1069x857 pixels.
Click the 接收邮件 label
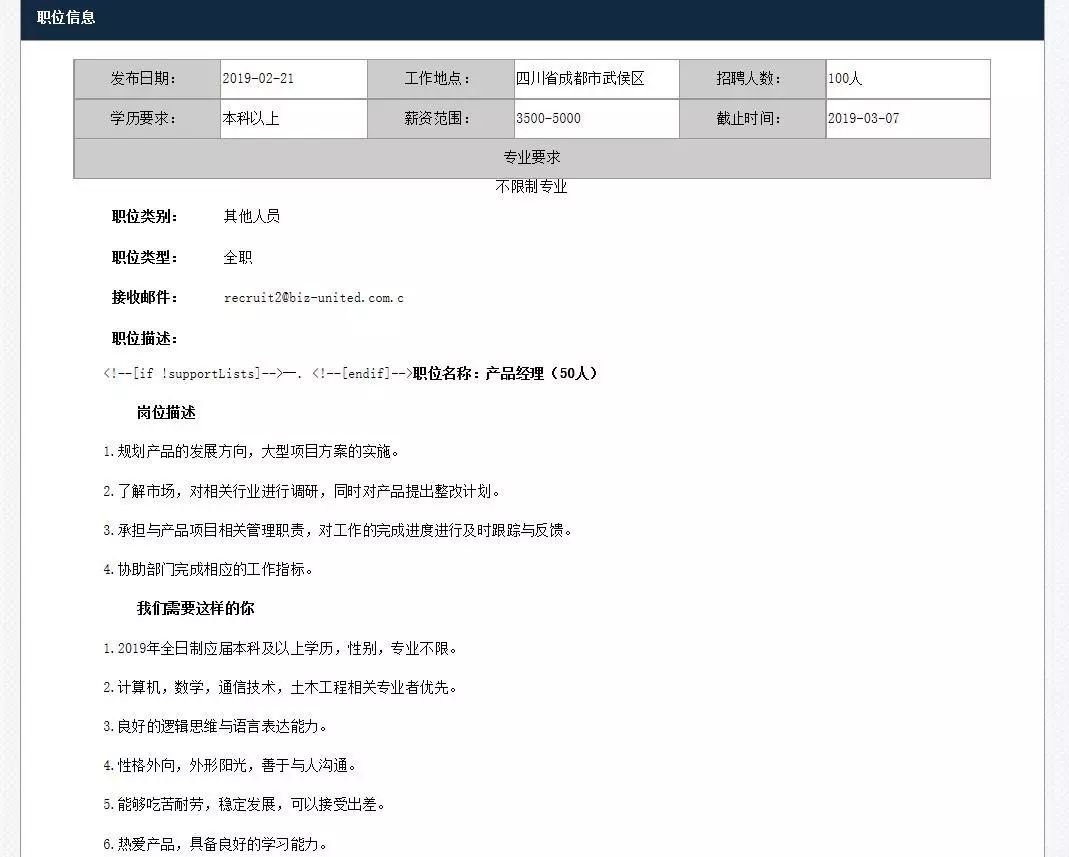(145, 297)
